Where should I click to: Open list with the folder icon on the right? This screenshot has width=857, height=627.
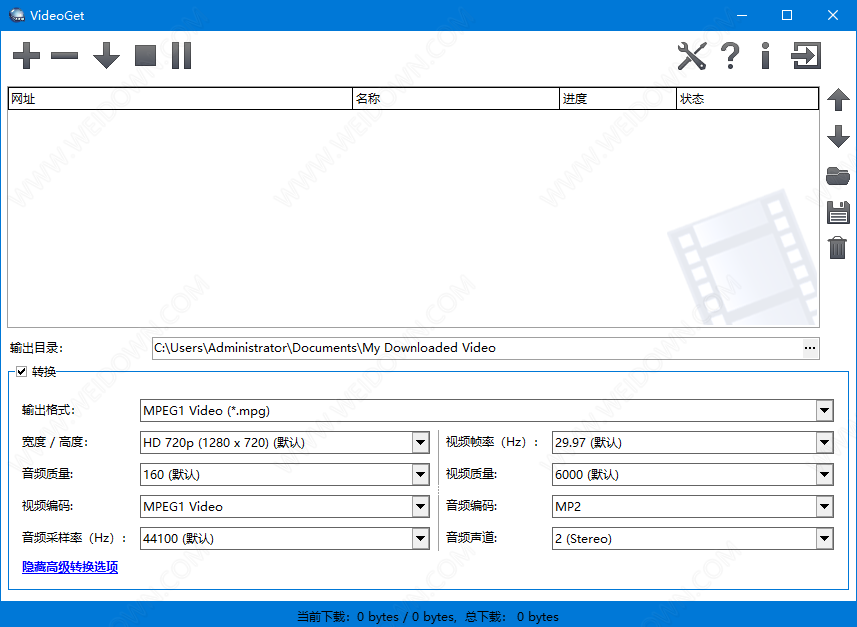coord(838,176)
